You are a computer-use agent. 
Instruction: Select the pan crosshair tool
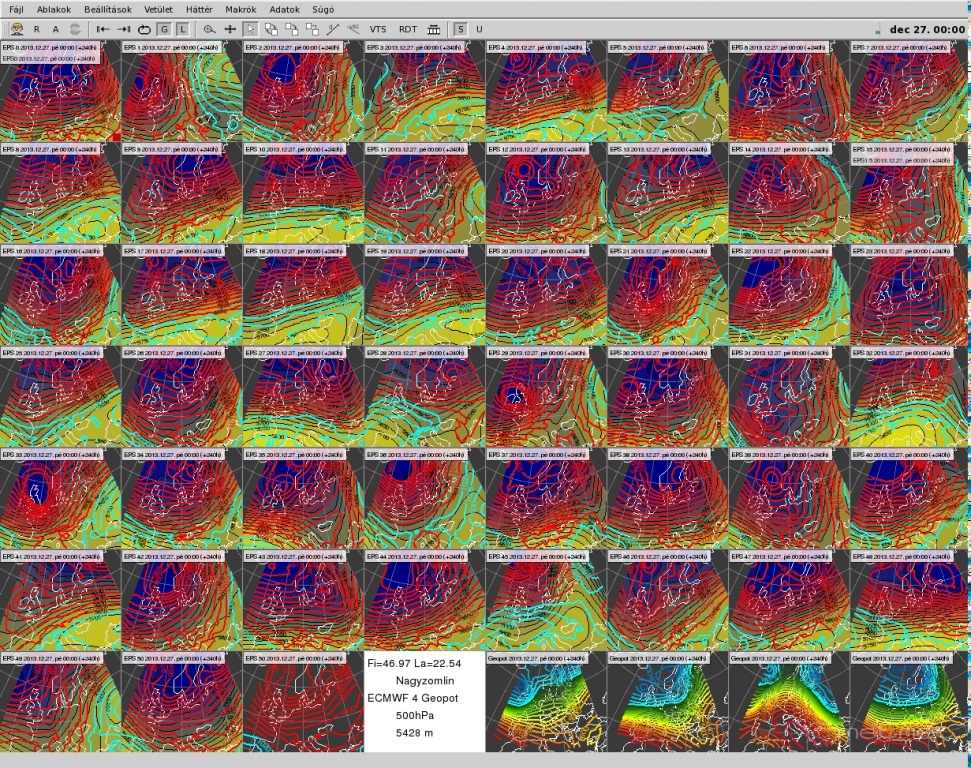[230, 30]
